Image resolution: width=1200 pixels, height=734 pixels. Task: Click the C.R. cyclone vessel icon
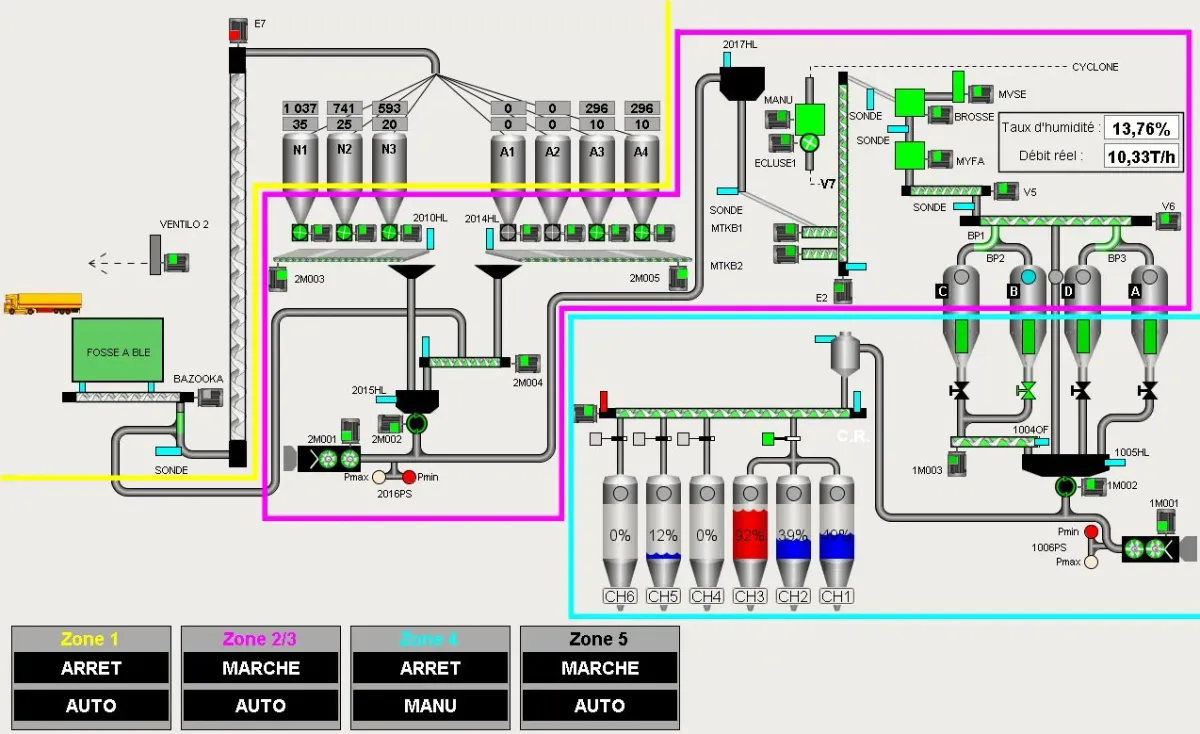click(846, 356)
